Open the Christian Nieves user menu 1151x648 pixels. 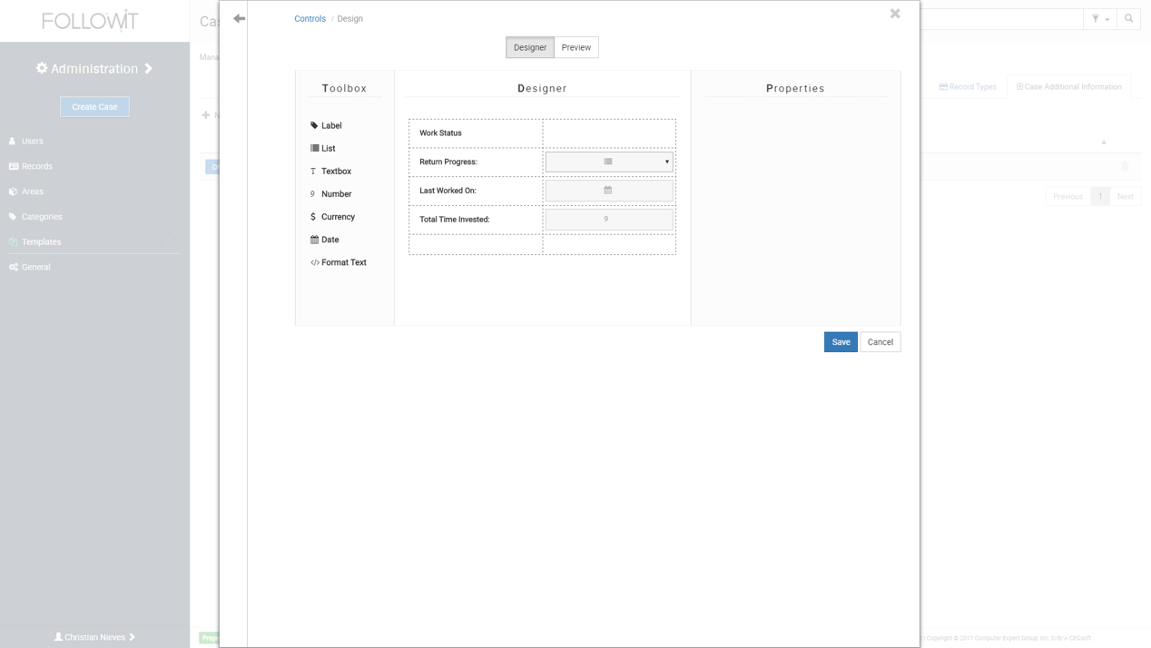point(95,637)
